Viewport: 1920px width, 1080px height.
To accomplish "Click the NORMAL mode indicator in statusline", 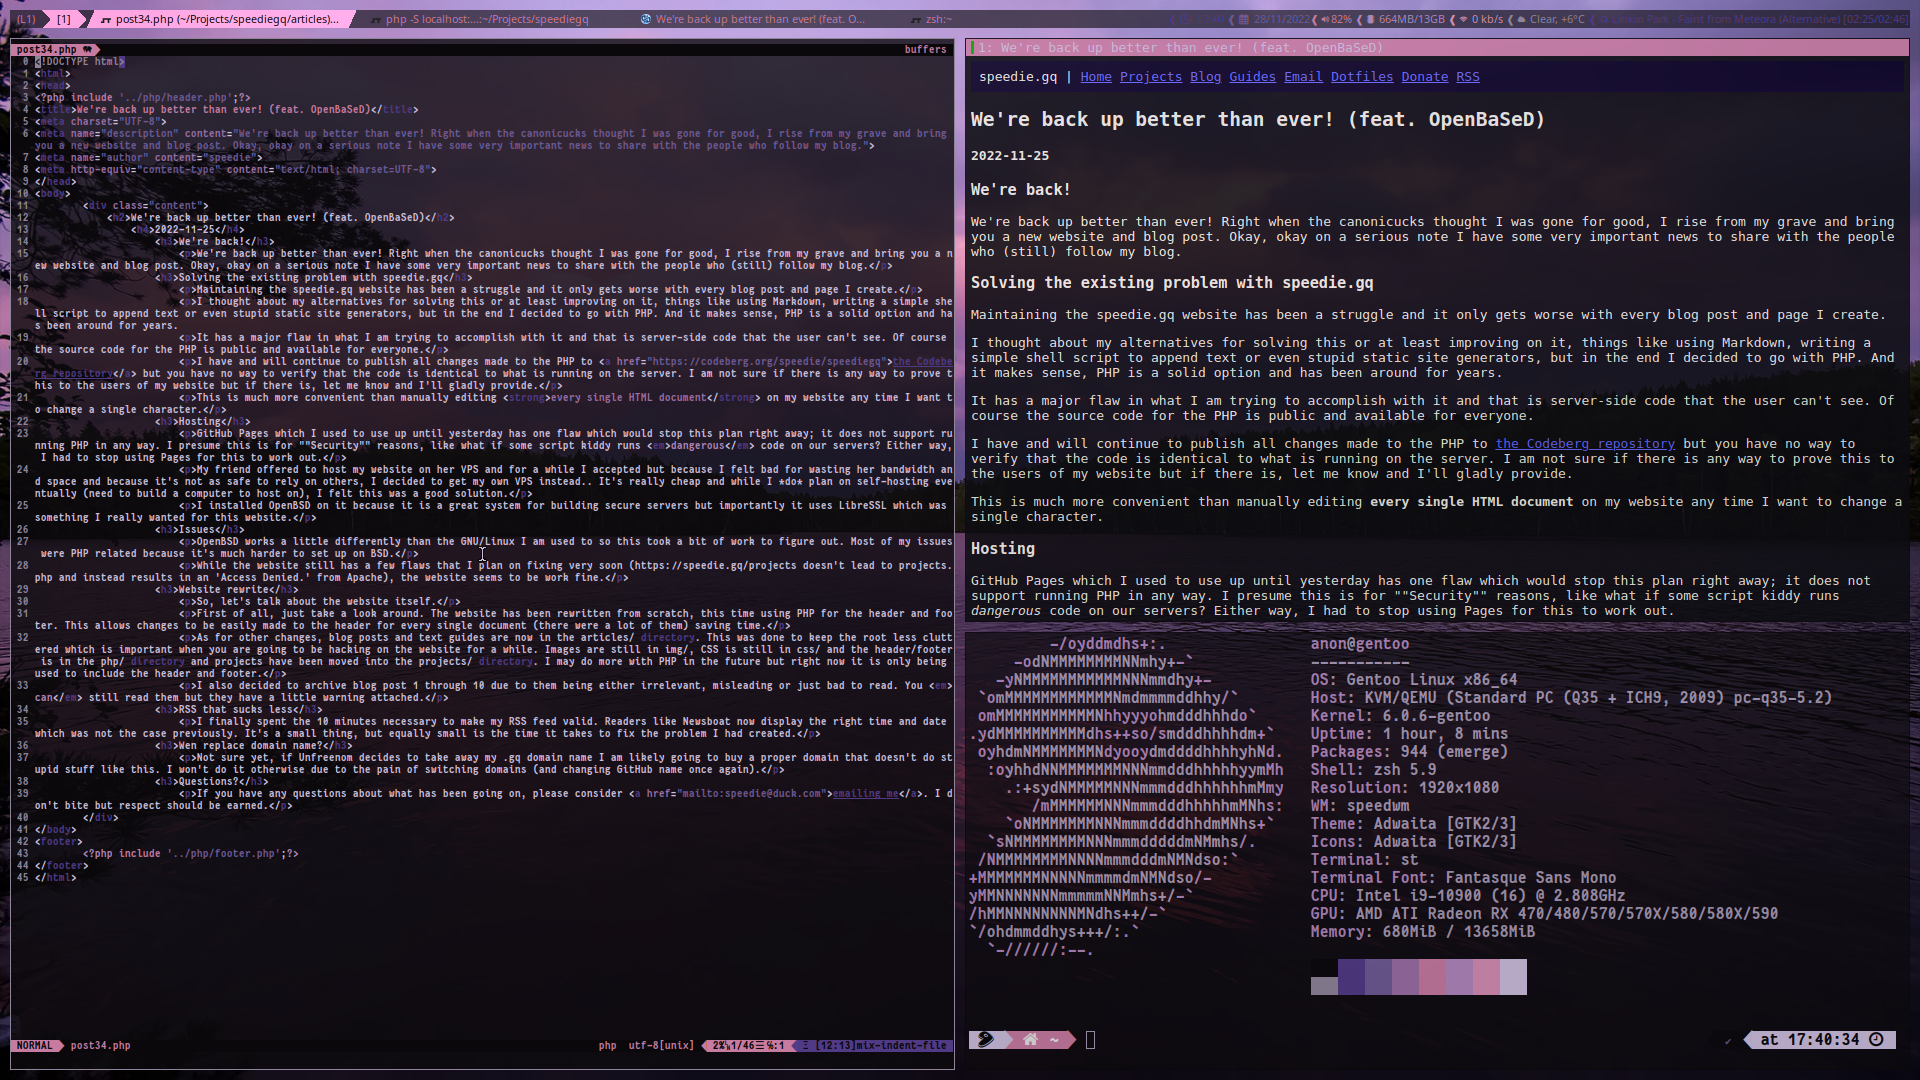I will 37,1044.
